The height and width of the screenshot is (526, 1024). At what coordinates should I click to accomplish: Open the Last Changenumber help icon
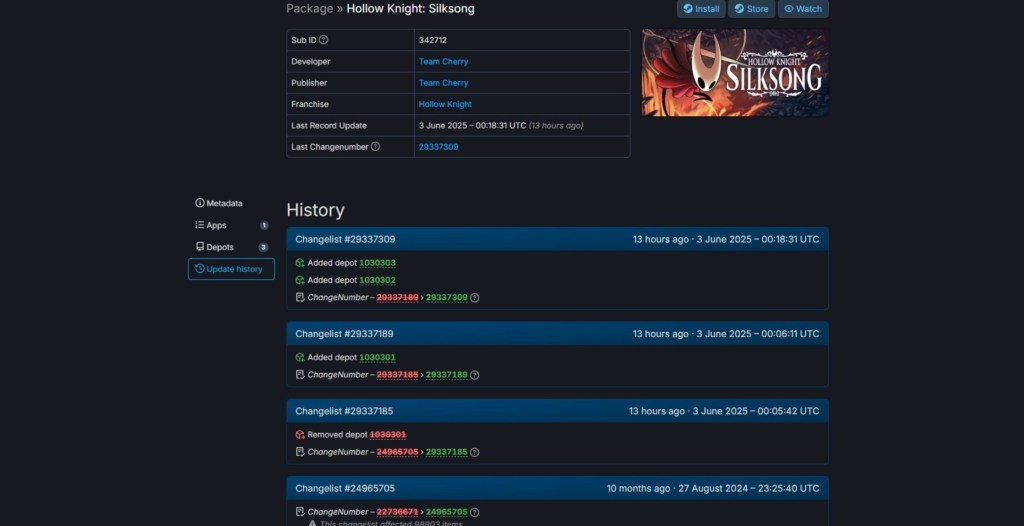point(375,146)
